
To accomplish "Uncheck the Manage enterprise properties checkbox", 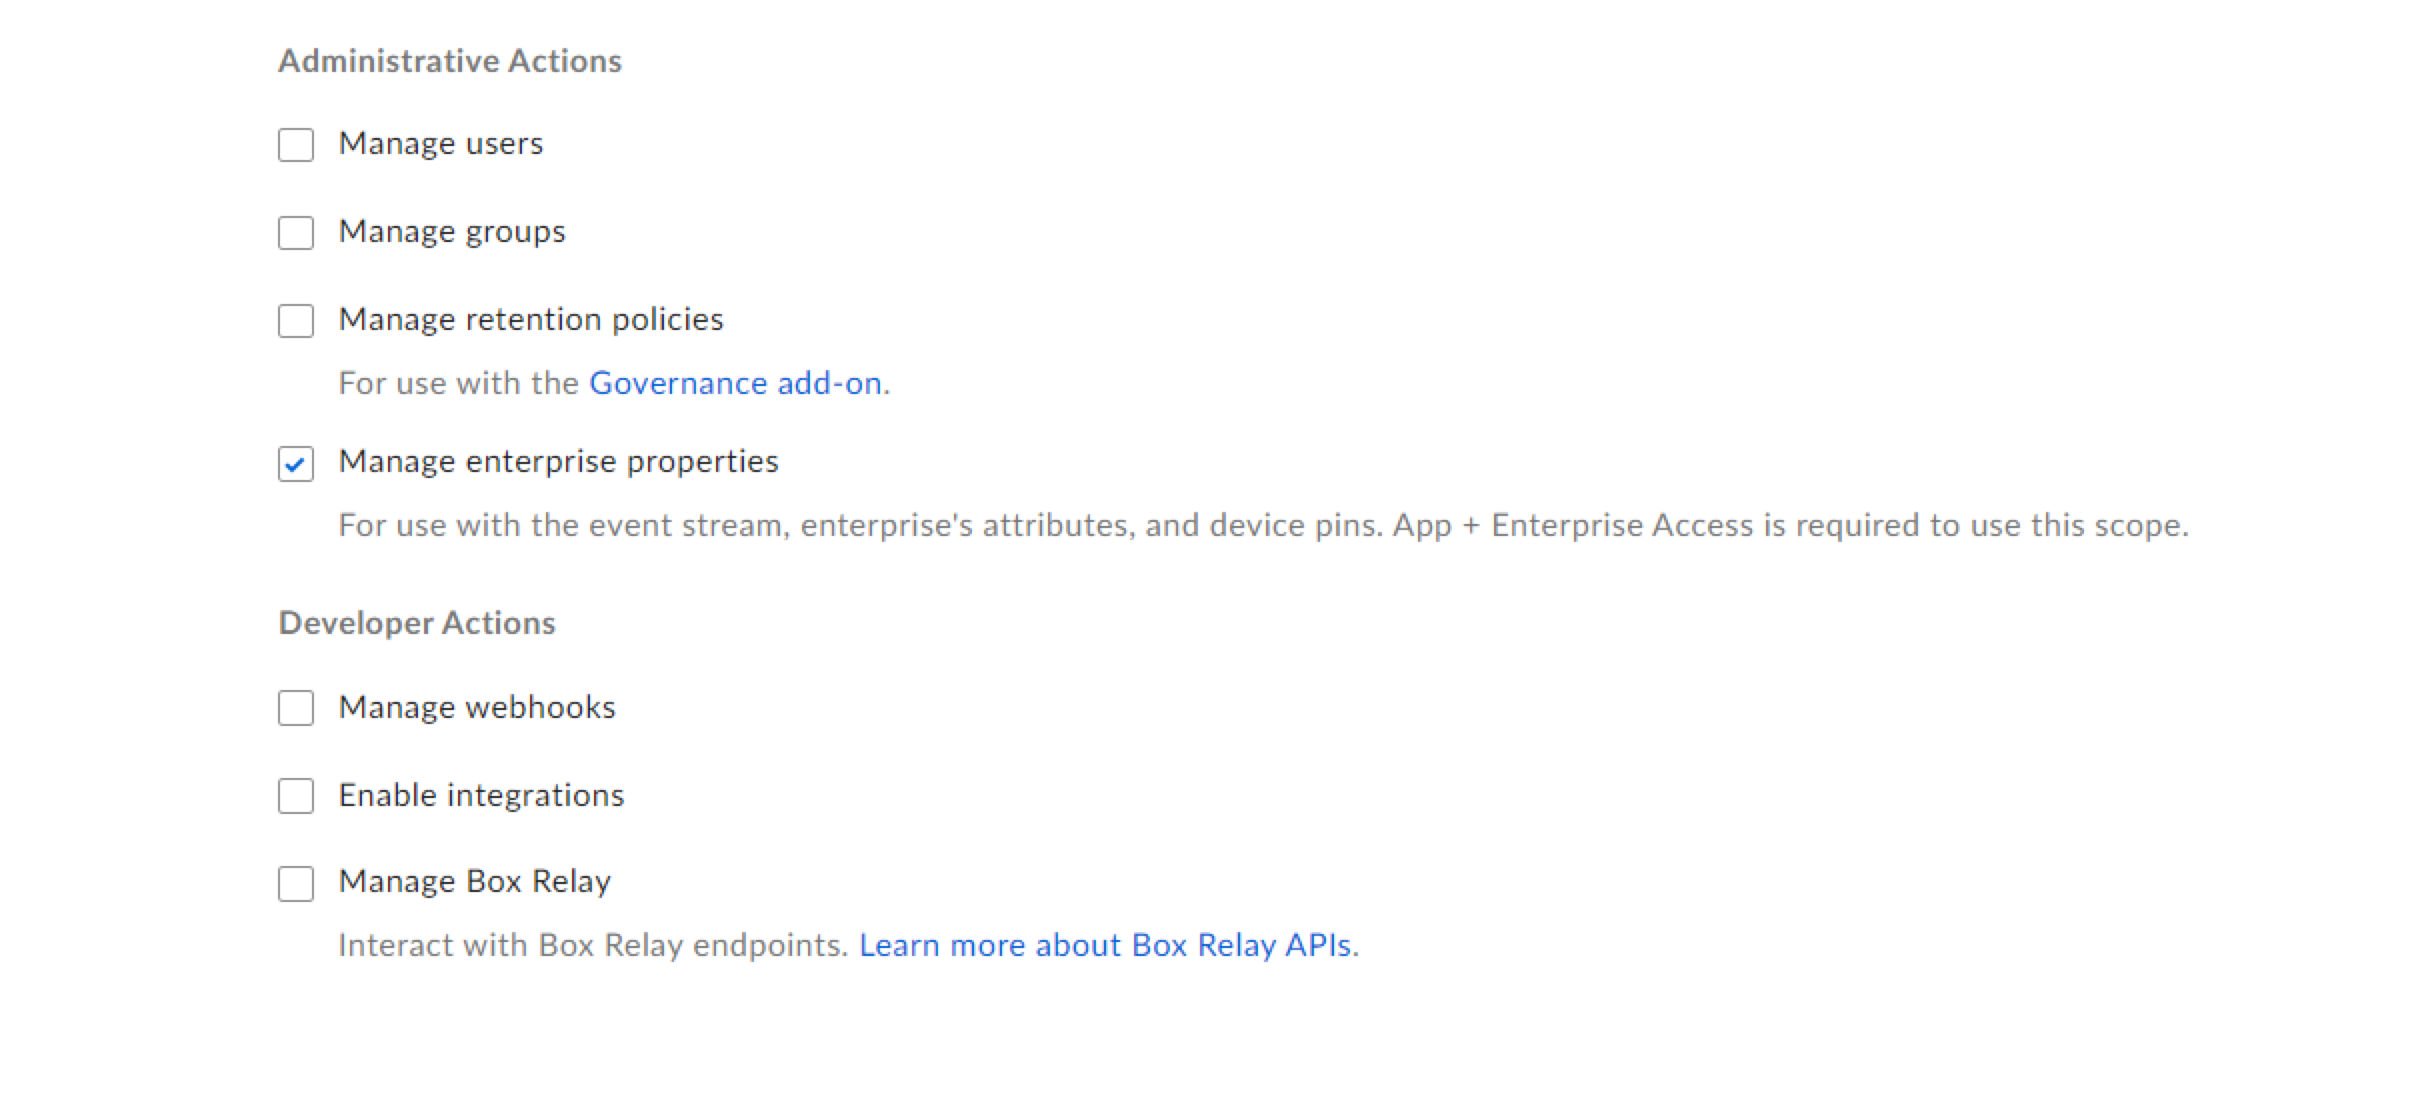I will pyautogui.click(x=296, y=464).
